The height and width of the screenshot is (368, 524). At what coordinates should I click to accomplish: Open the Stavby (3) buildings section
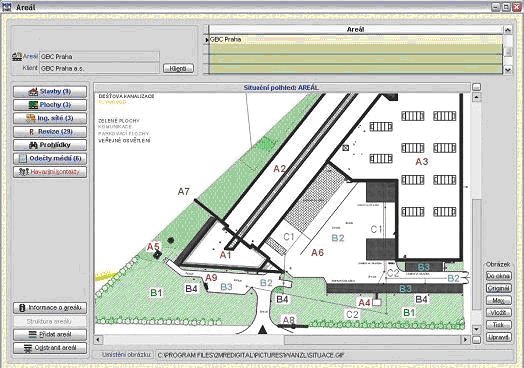50,92
